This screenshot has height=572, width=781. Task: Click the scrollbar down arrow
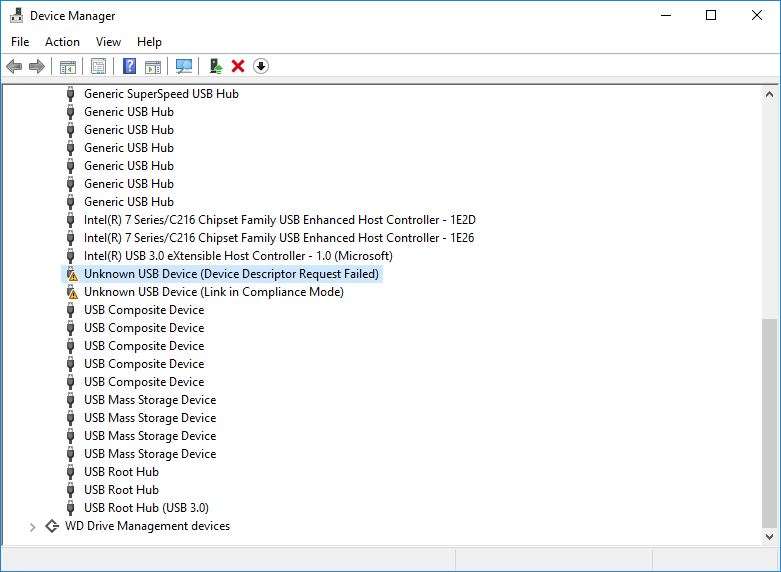click(x=770, y=537)
